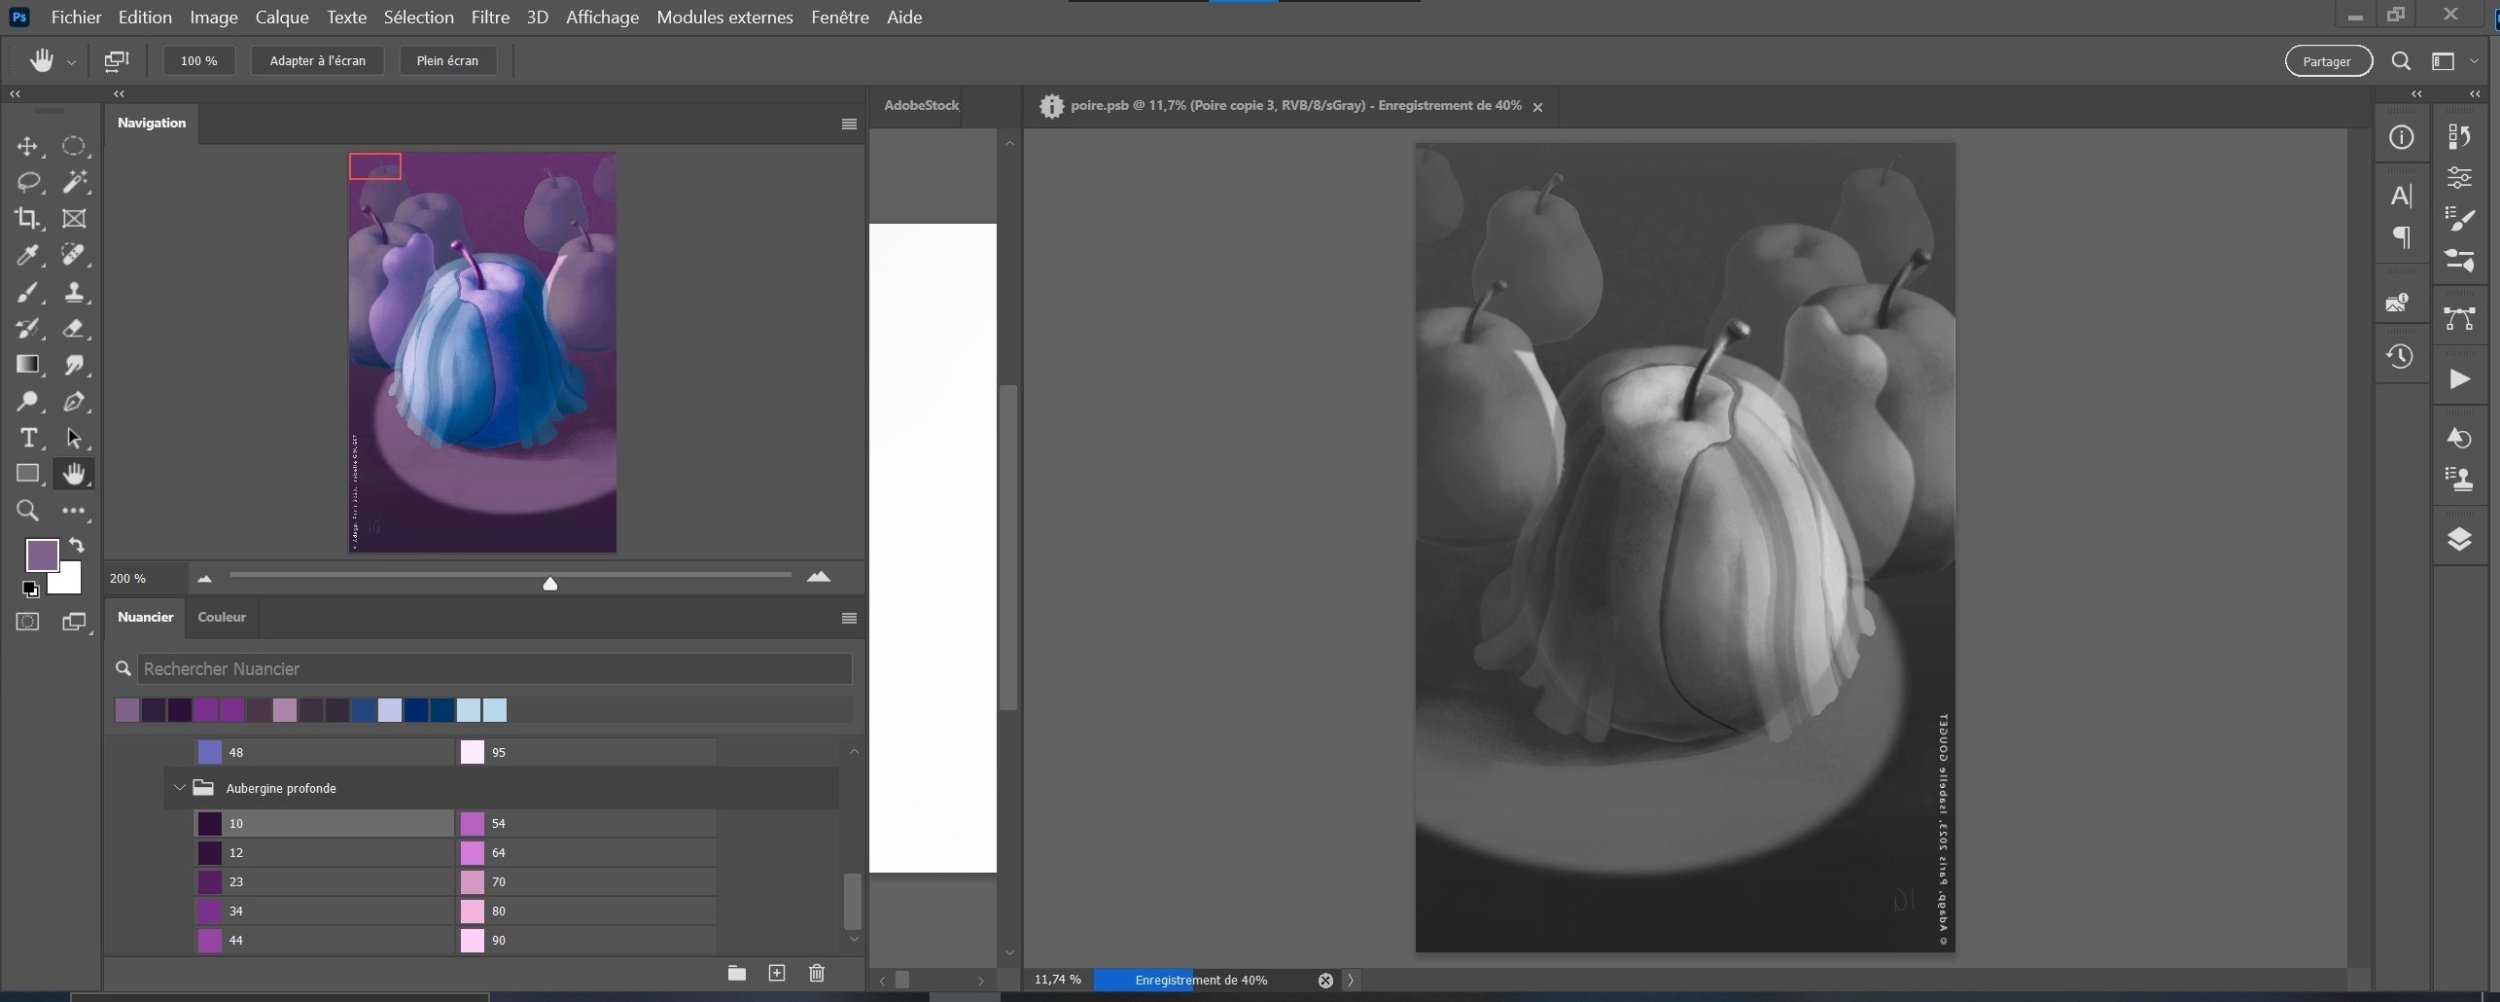Image resolution: width=2500 pixels, height=1002 pixels.
Task: Select the Lasso tool
Action: (x=27, y=182)
